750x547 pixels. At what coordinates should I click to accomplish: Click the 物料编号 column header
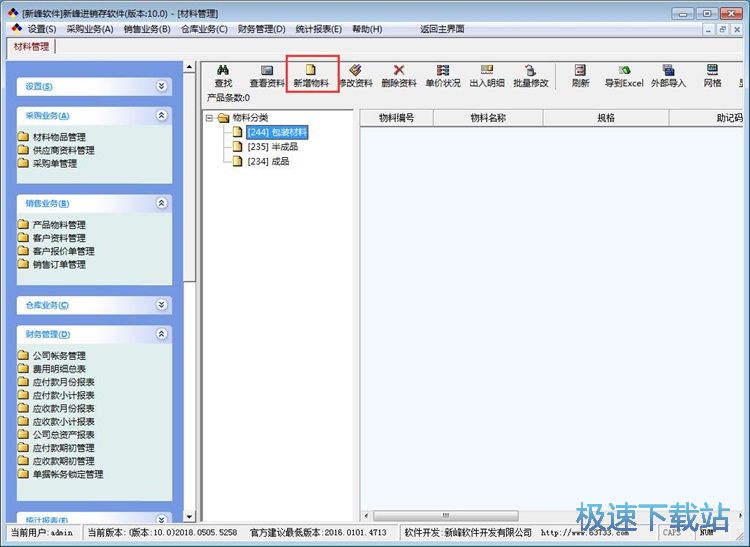(396, 118)
